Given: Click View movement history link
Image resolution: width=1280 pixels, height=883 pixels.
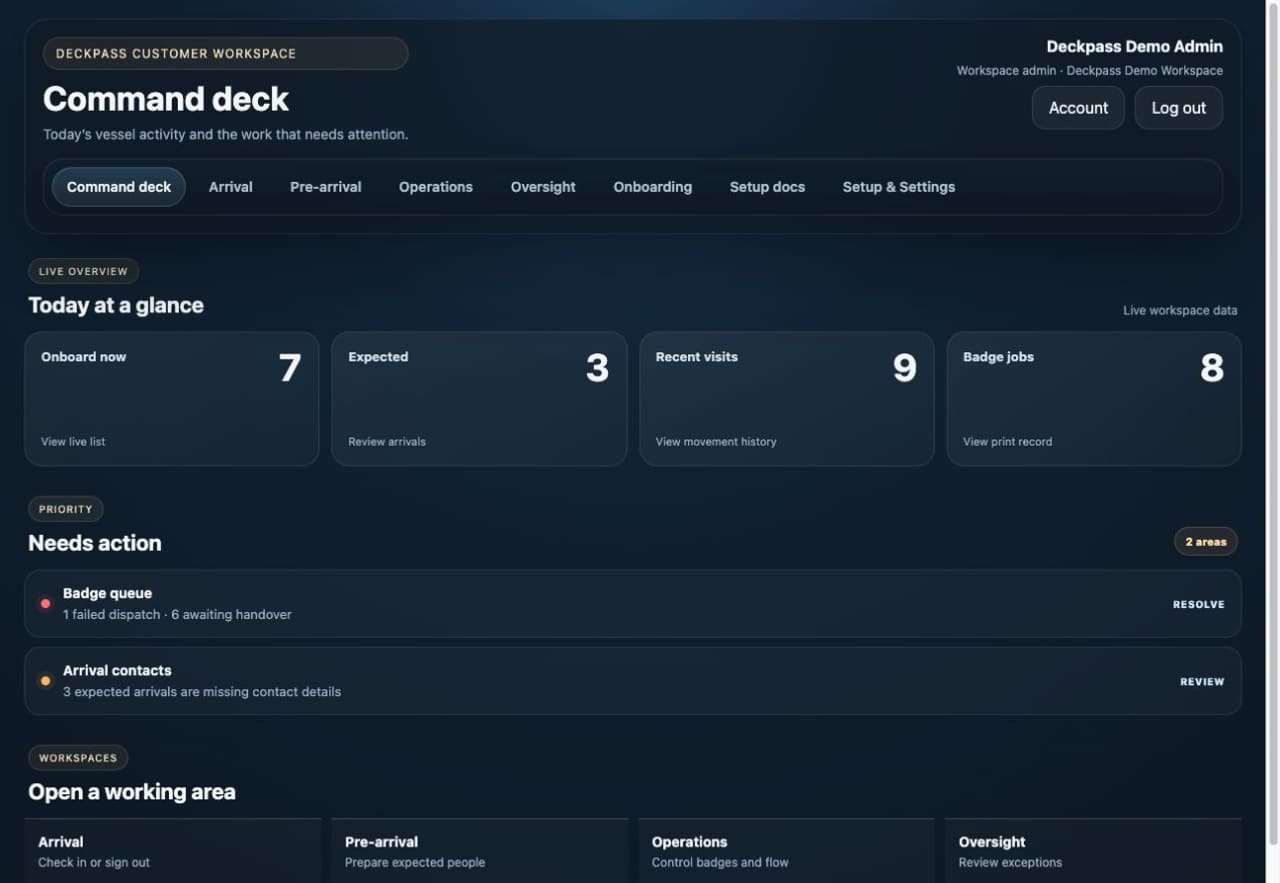Looking at the screenshot, I should tap(716, 442).
